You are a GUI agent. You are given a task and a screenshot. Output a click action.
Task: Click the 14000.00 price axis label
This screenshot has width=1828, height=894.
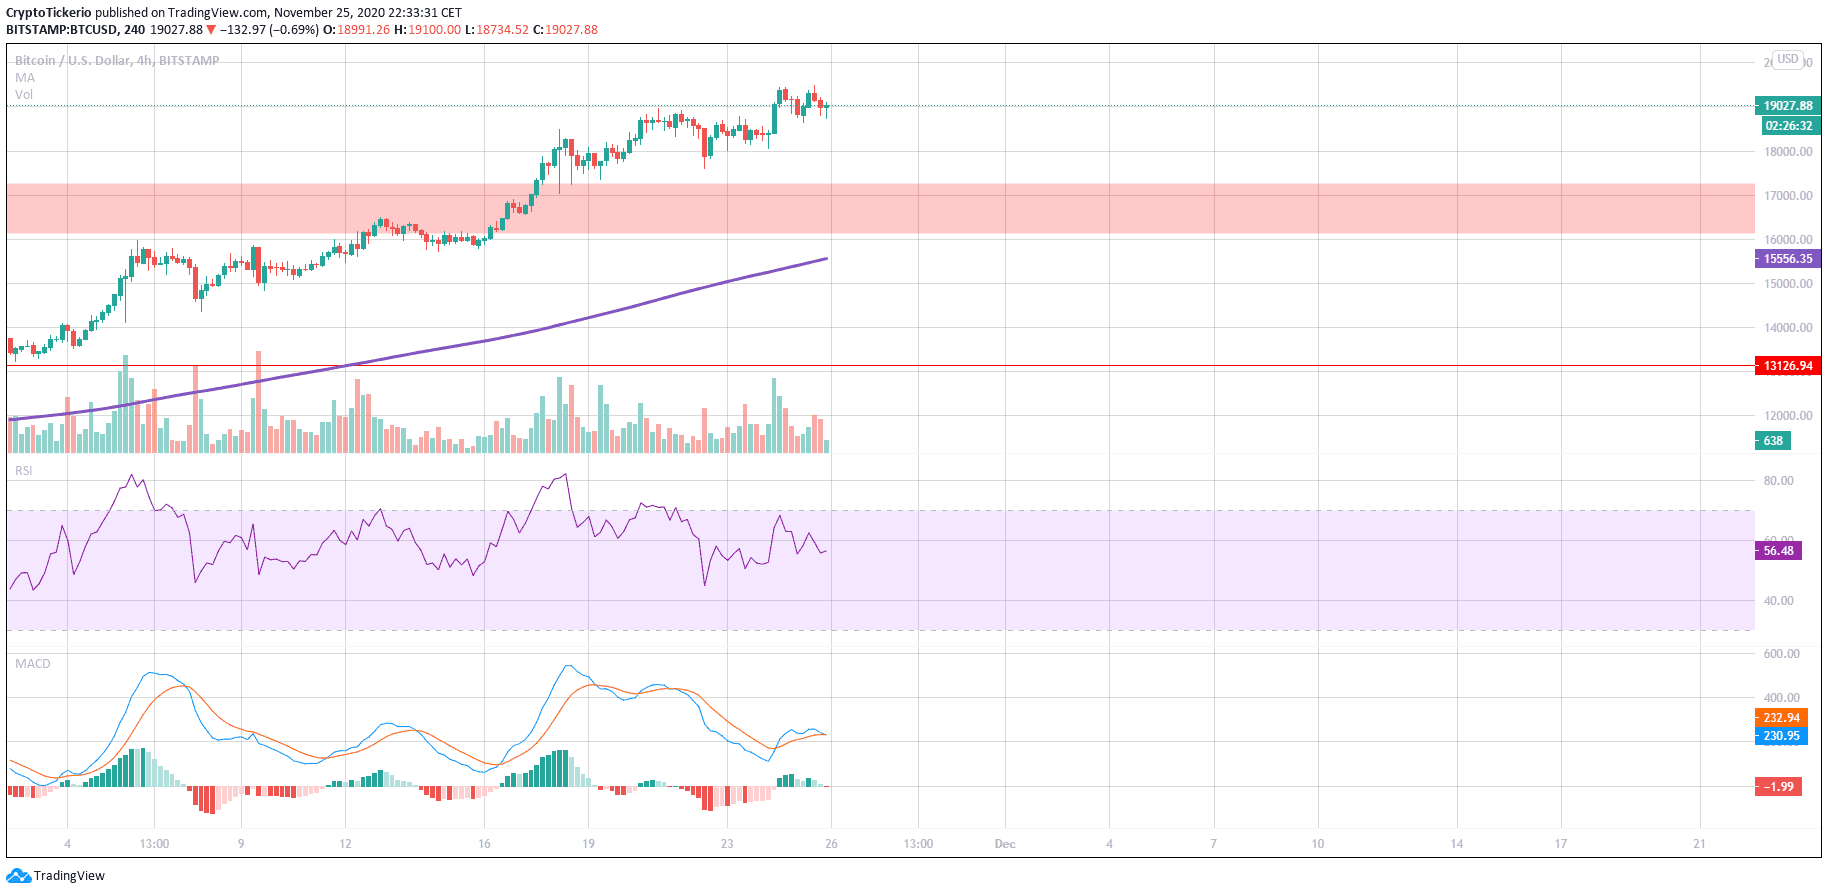1788,328
